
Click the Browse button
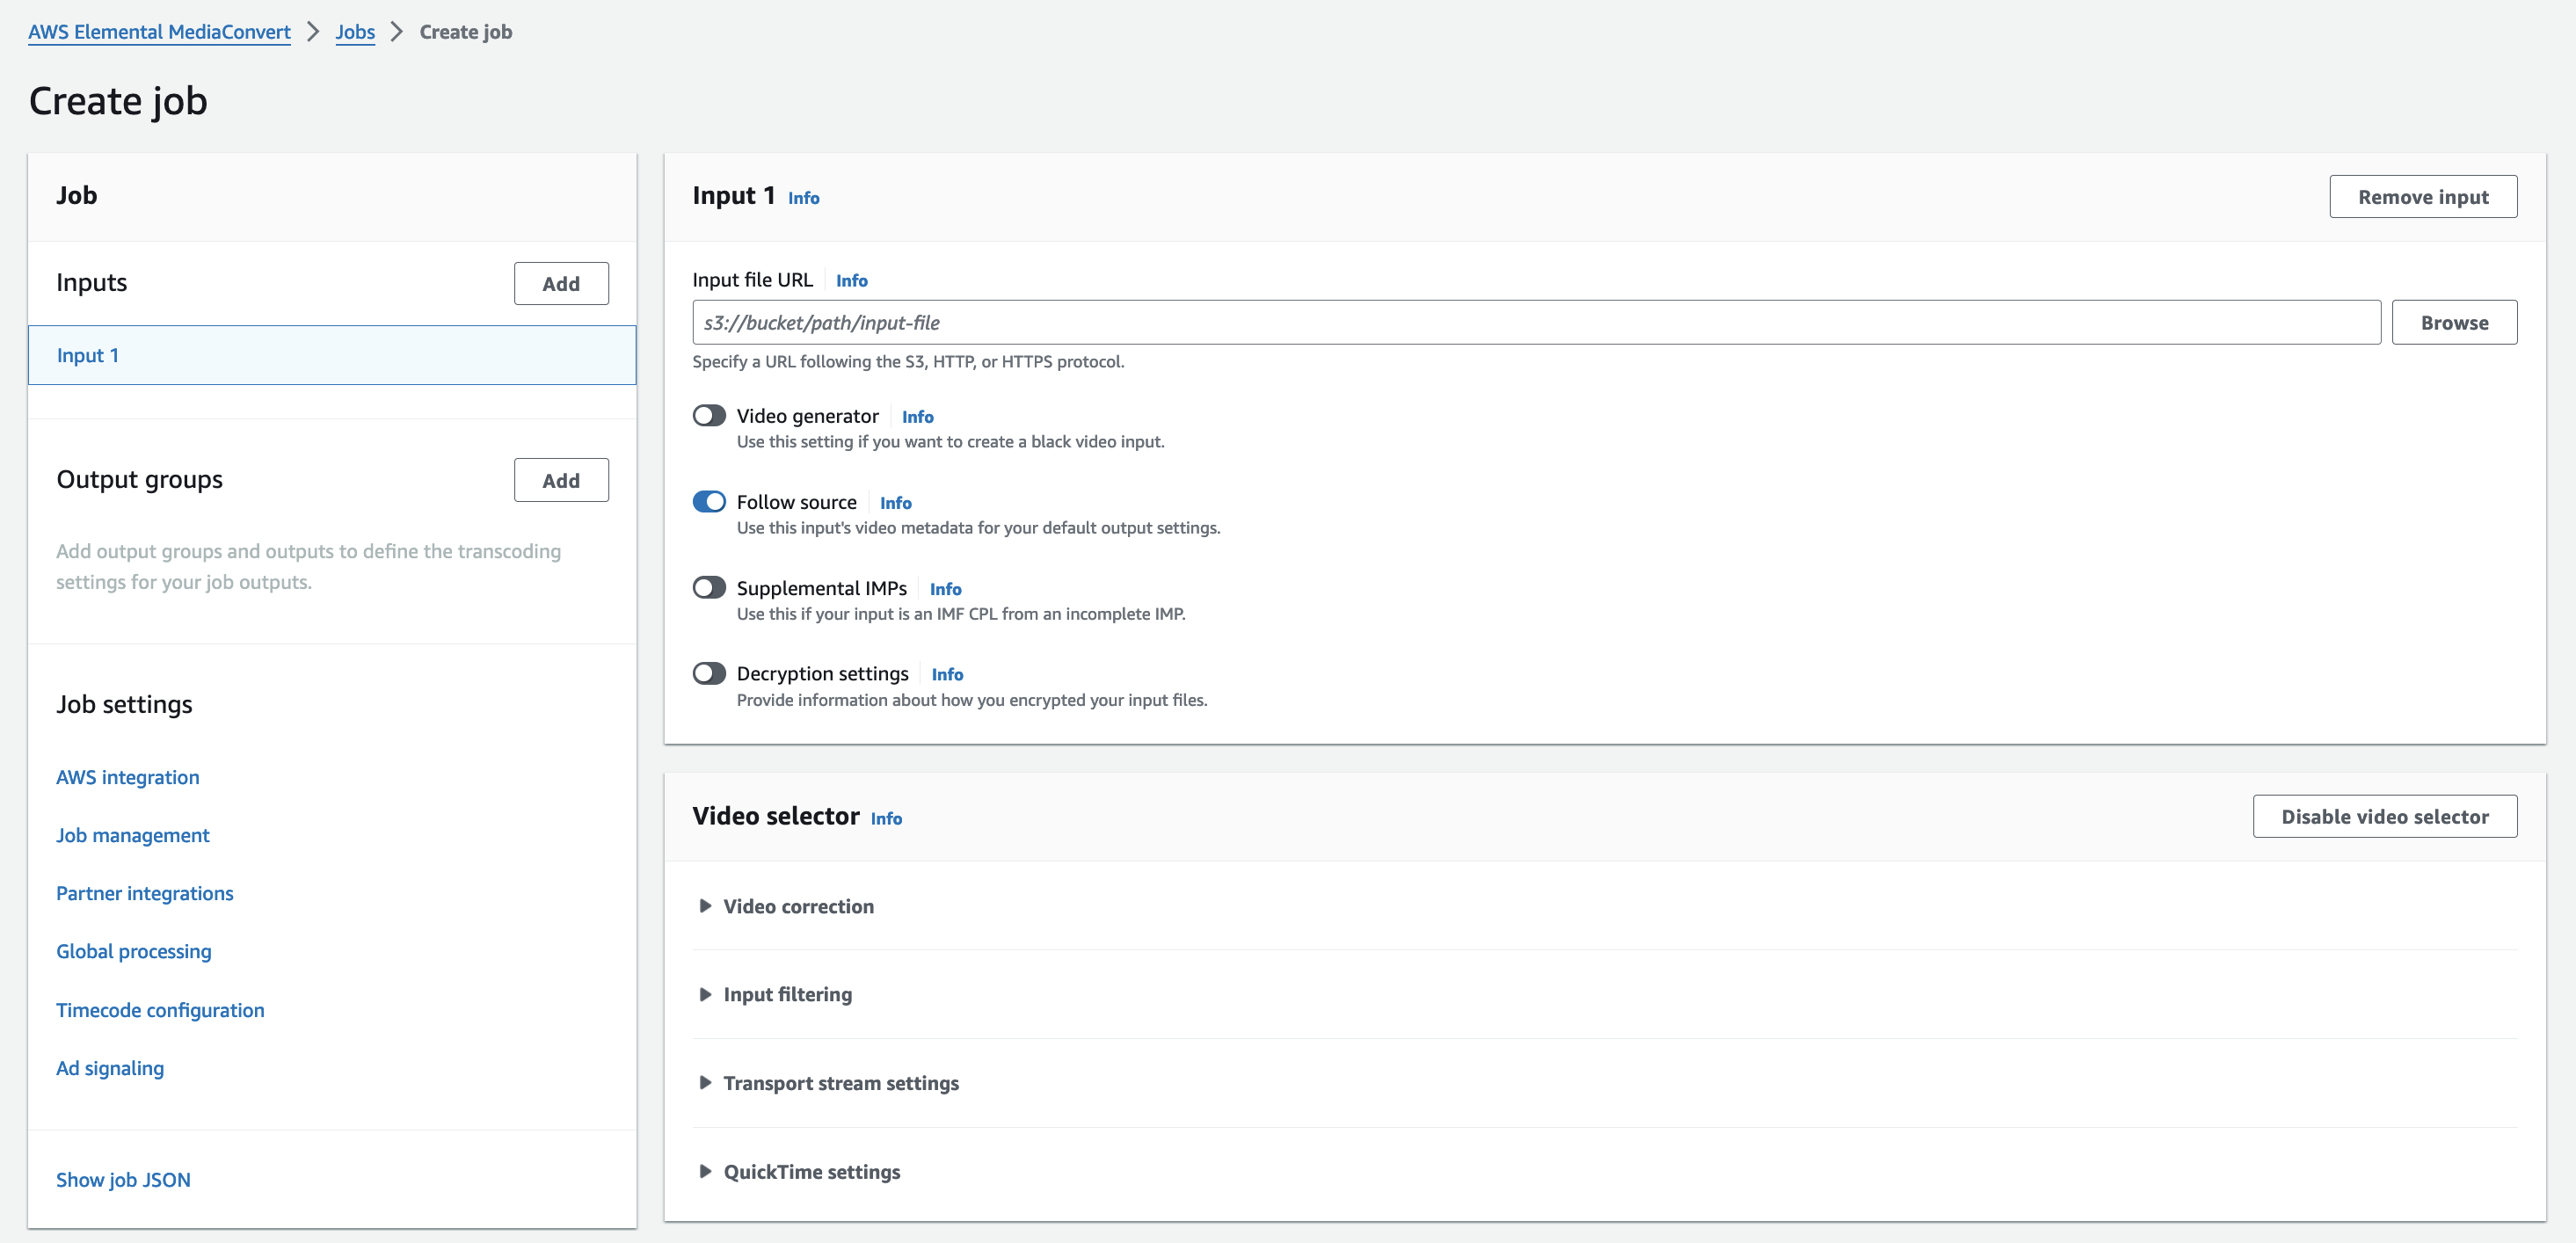(x=2453, y=323)
